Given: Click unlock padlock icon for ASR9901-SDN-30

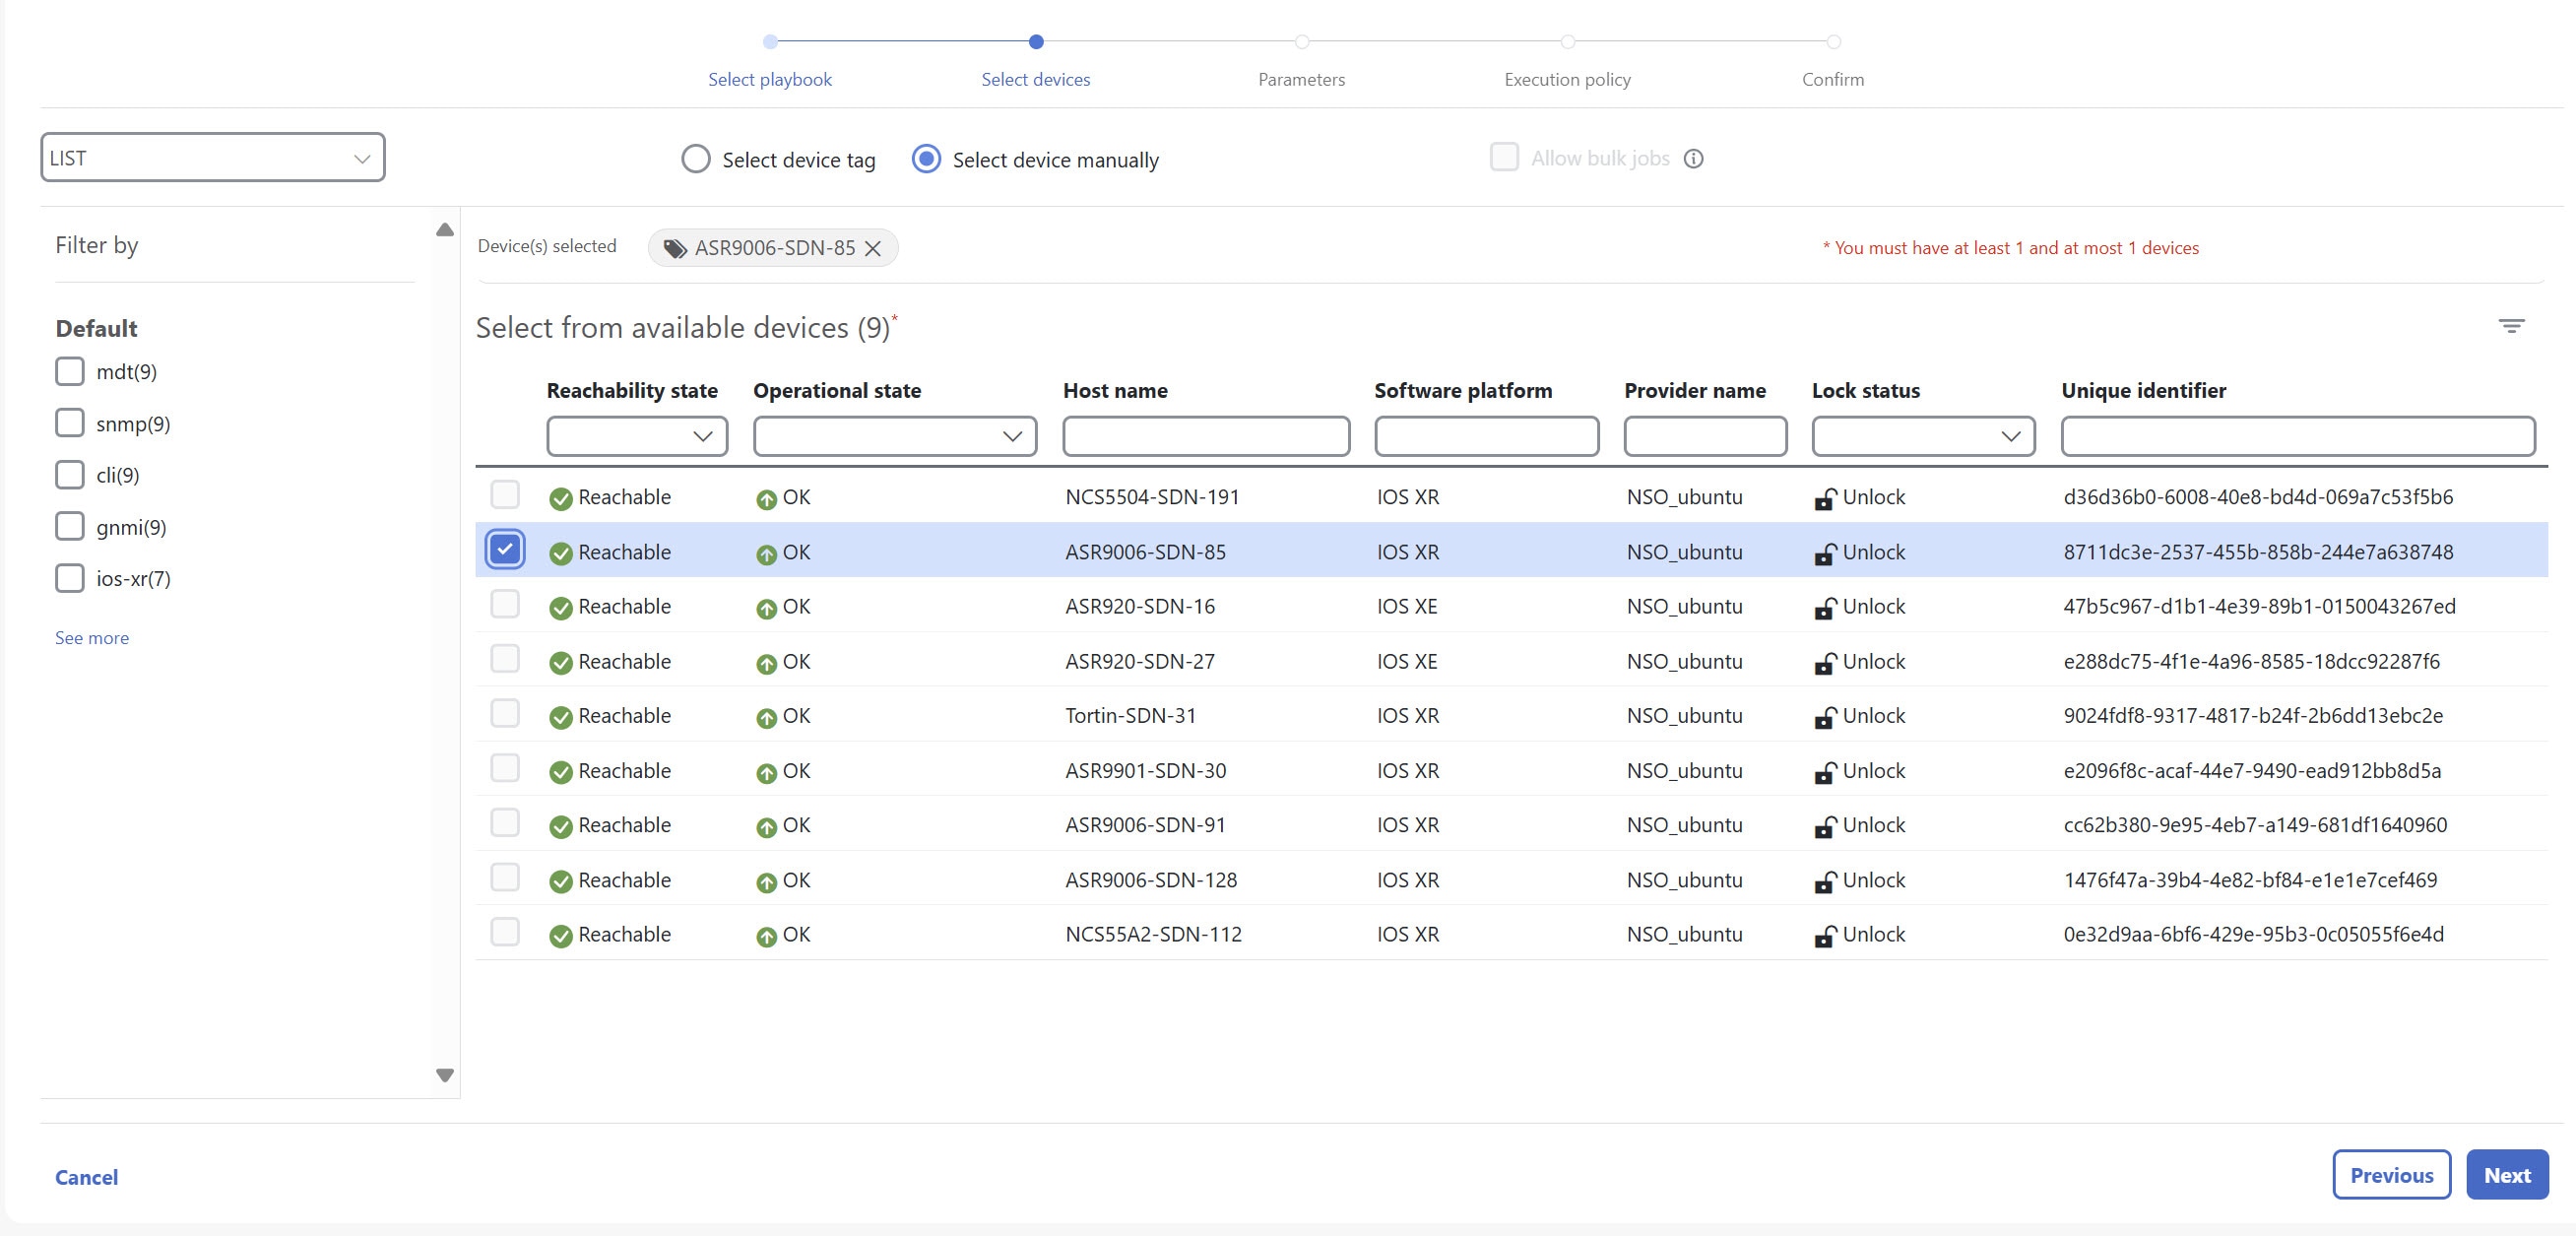Looking at the screenshot, I should tap(1825, 772).
